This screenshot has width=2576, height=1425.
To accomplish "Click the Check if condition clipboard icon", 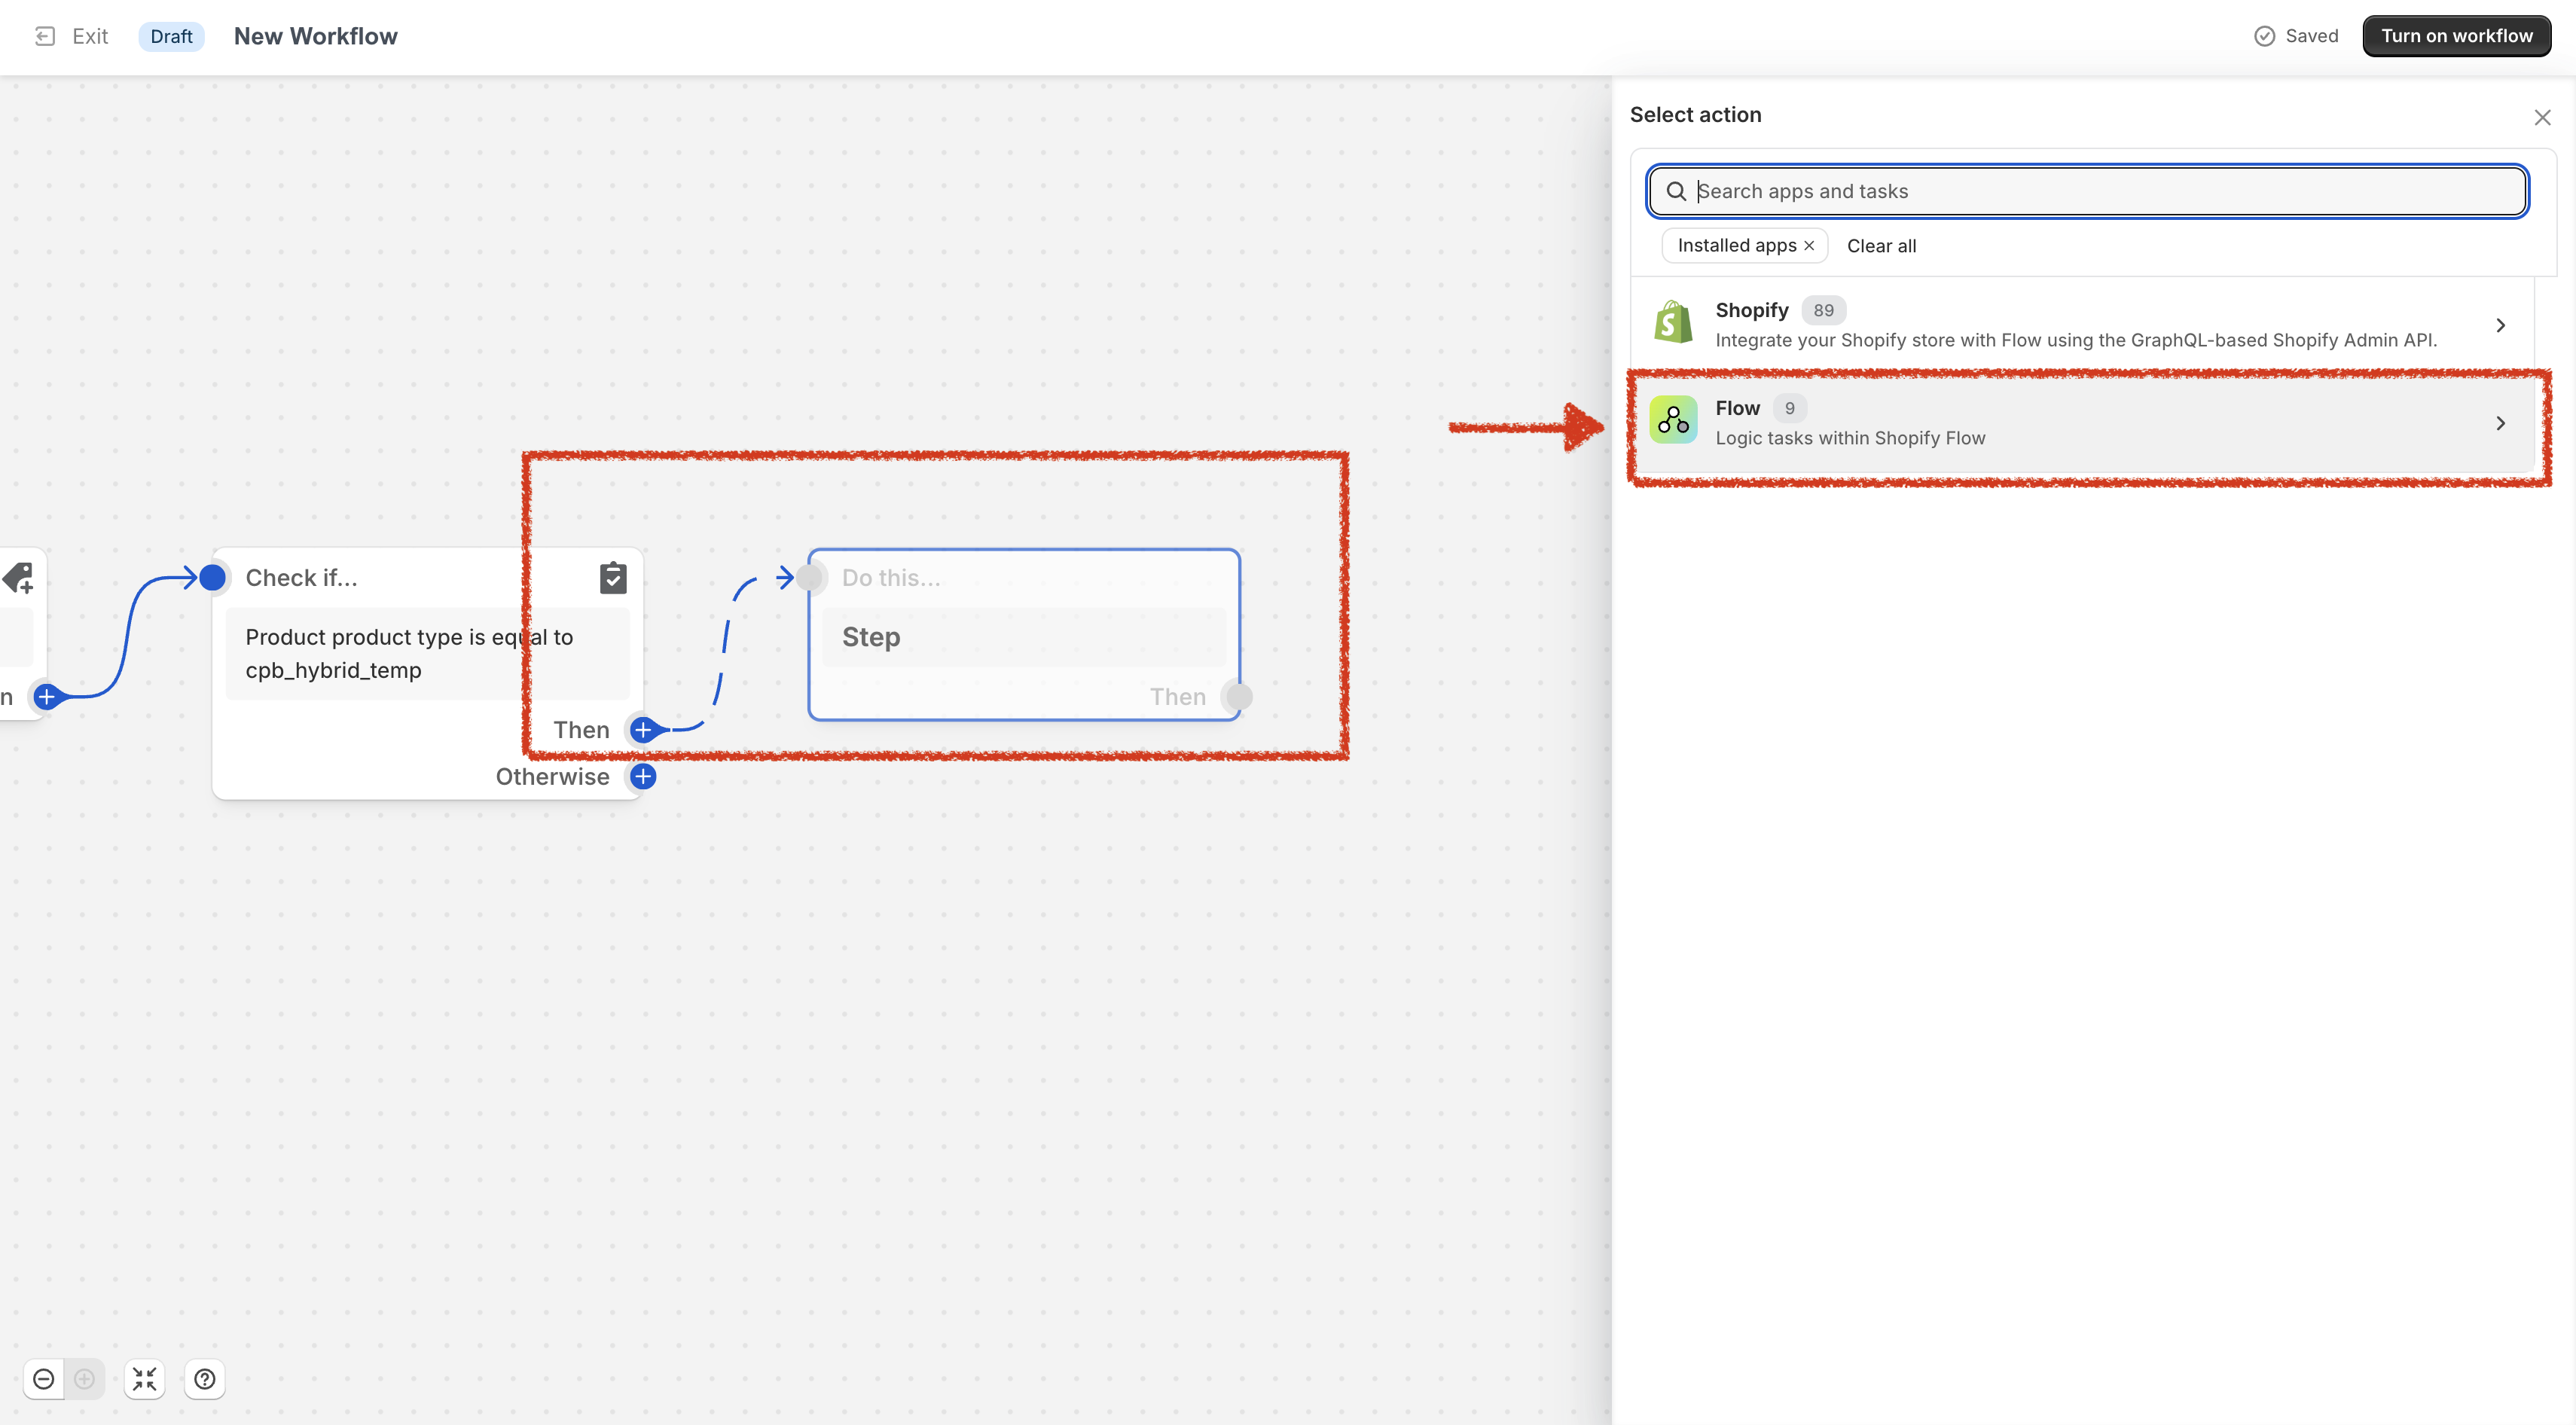I will click(613, 578).
